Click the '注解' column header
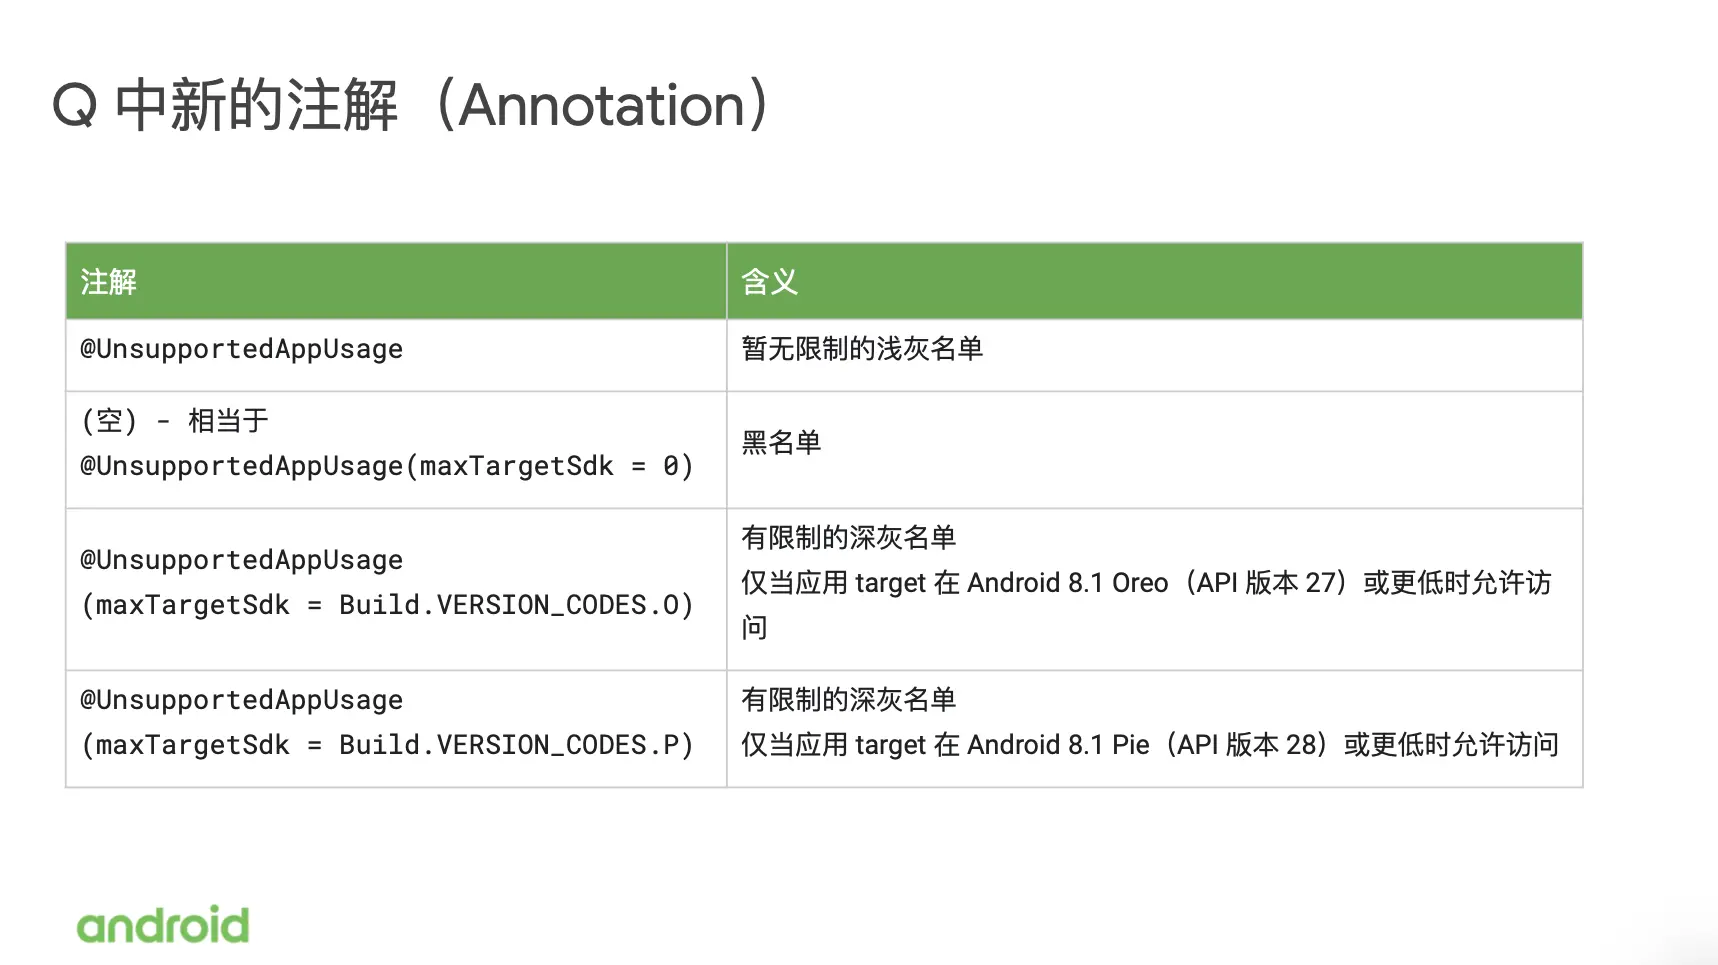The height and width of the screenshot is (965, 1718). (109, 282)
